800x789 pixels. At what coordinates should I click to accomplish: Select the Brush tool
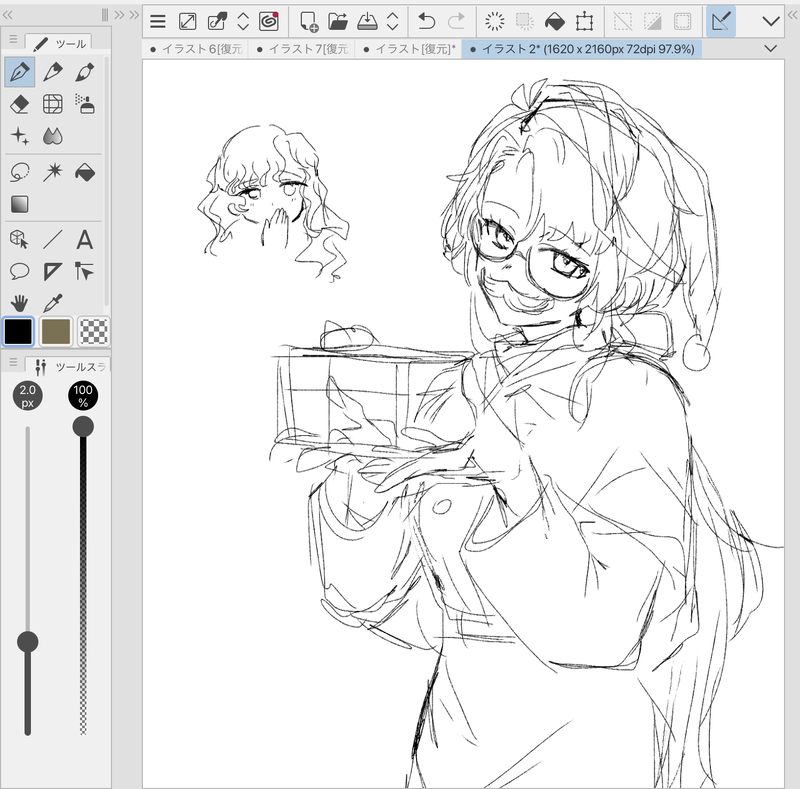[x=85, y=72]
